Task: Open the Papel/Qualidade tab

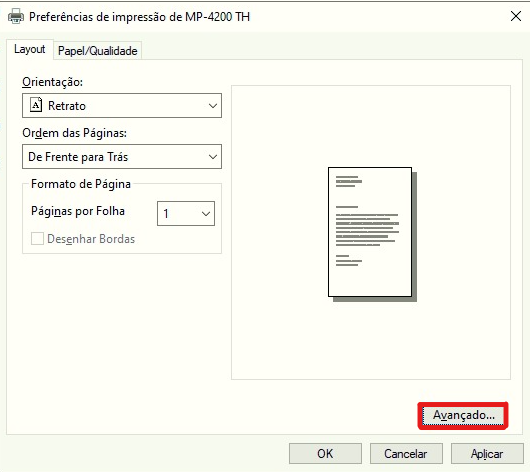Action: point(98,51)
